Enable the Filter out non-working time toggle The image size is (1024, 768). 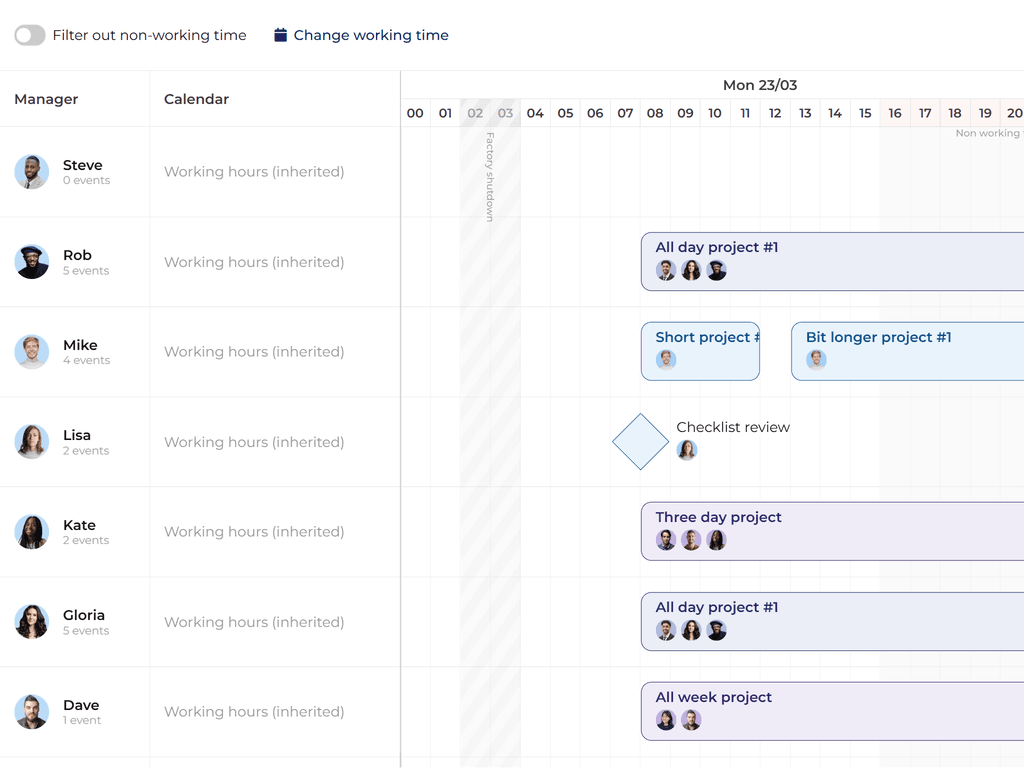[30, 34]
